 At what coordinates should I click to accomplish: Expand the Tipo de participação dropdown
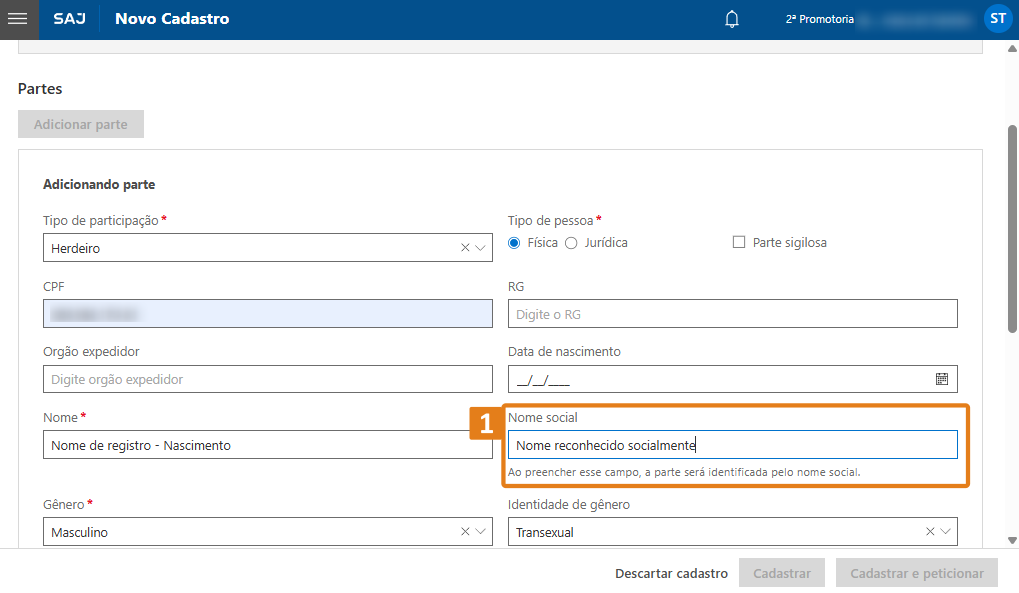481,248
